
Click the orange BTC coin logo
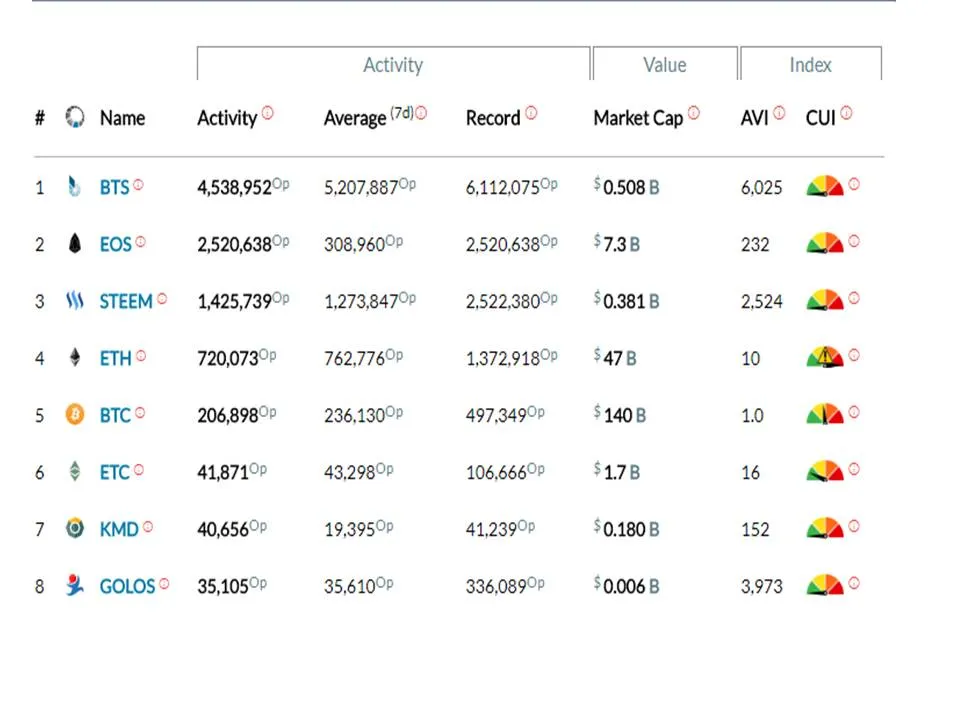coord(75,414)
